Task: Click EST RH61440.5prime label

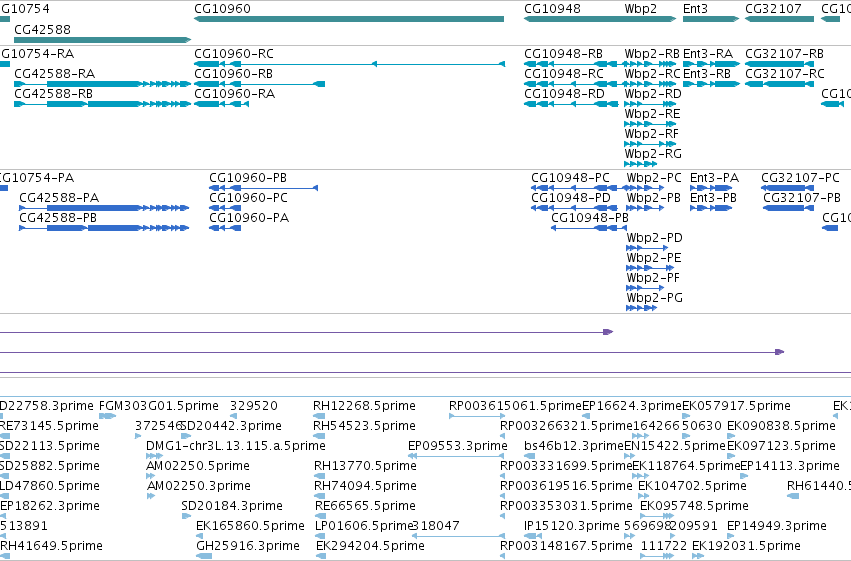Action: [x=819, y=486]
